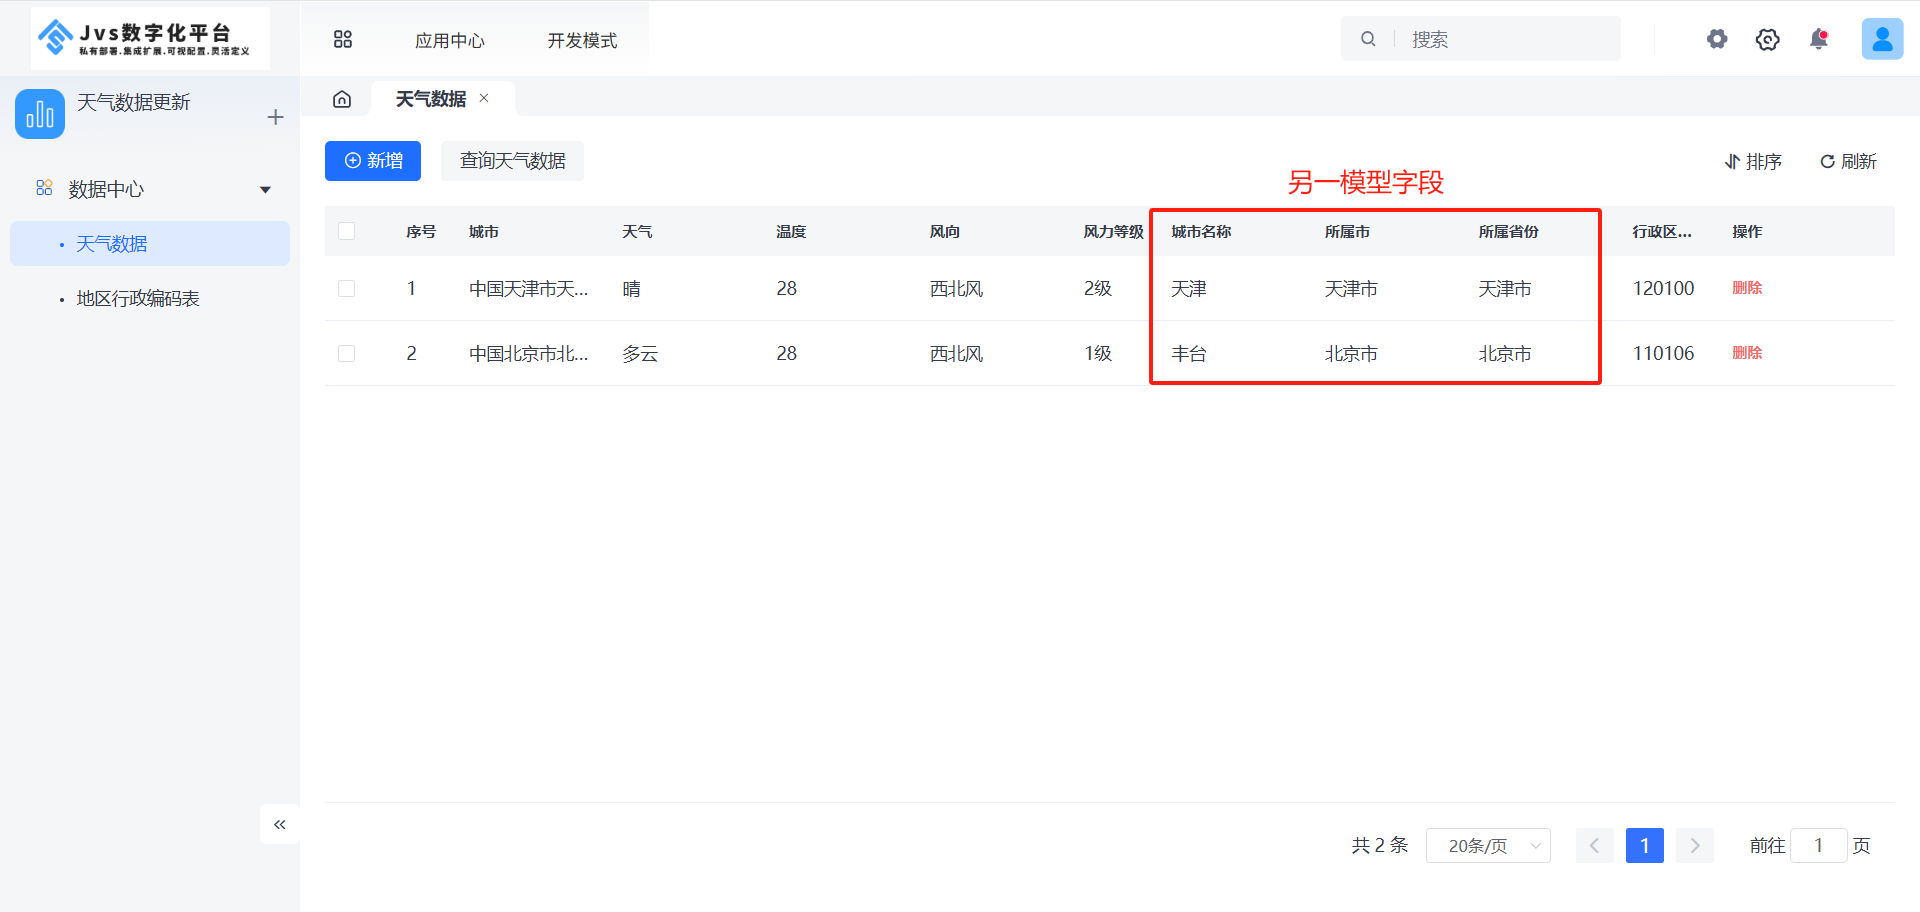This screenshot has width=1920, height=912.
Task: Switch to 开发模式
Action: [582, 40]
